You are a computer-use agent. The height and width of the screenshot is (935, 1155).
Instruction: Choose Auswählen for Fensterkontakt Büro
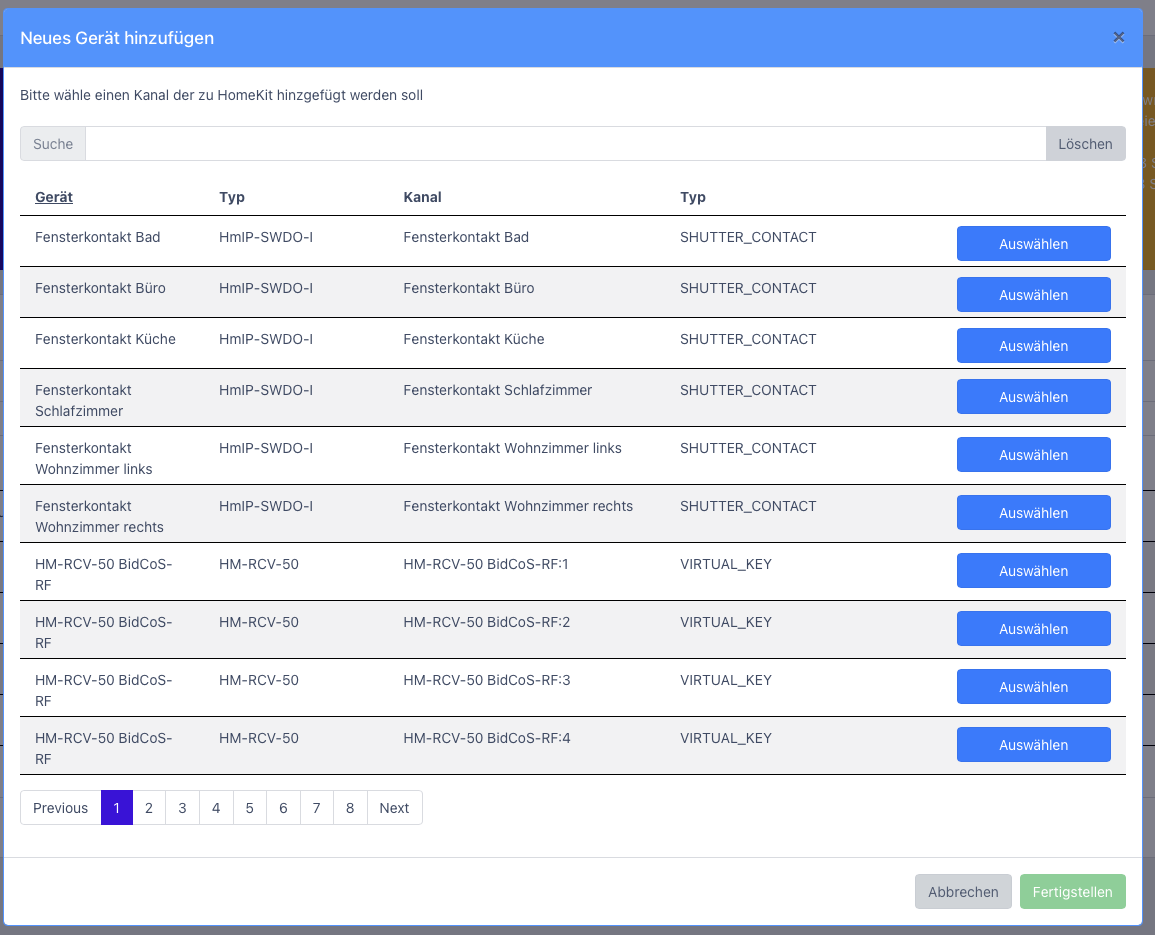[x=1033, y=295]
